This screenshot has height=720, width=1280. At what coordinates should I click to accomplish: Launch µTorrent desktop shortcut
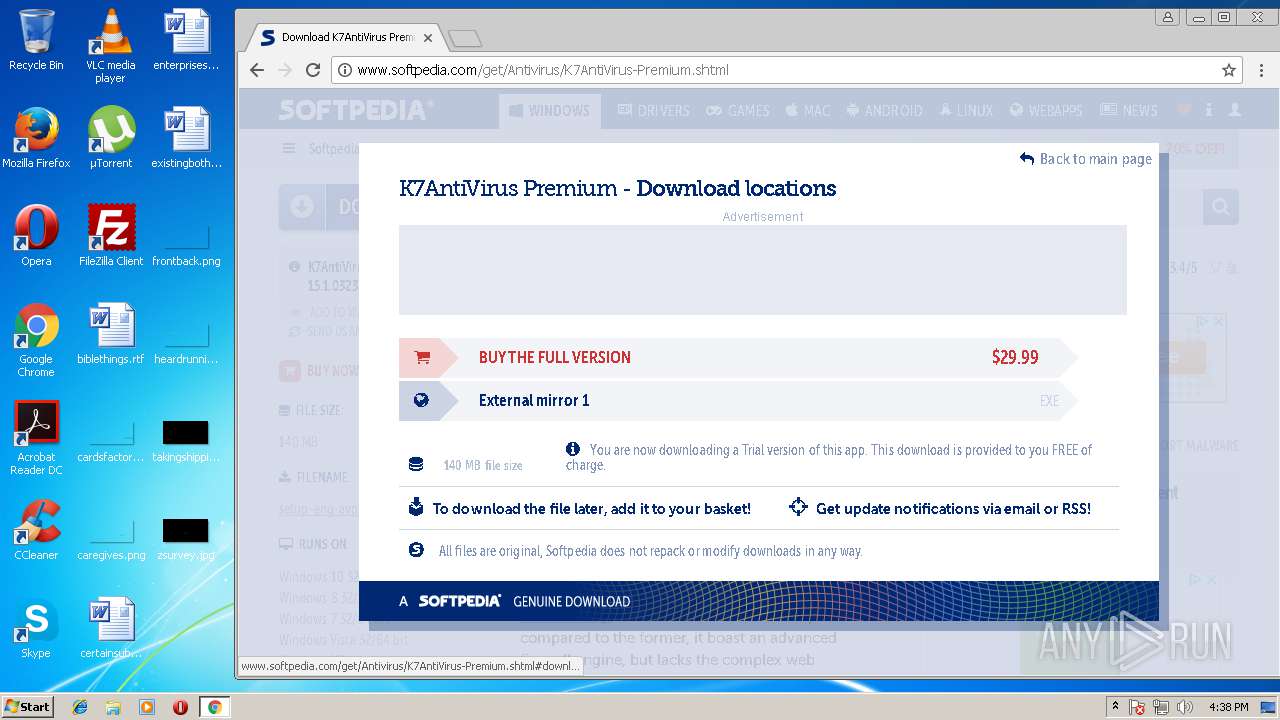(110, 137)
